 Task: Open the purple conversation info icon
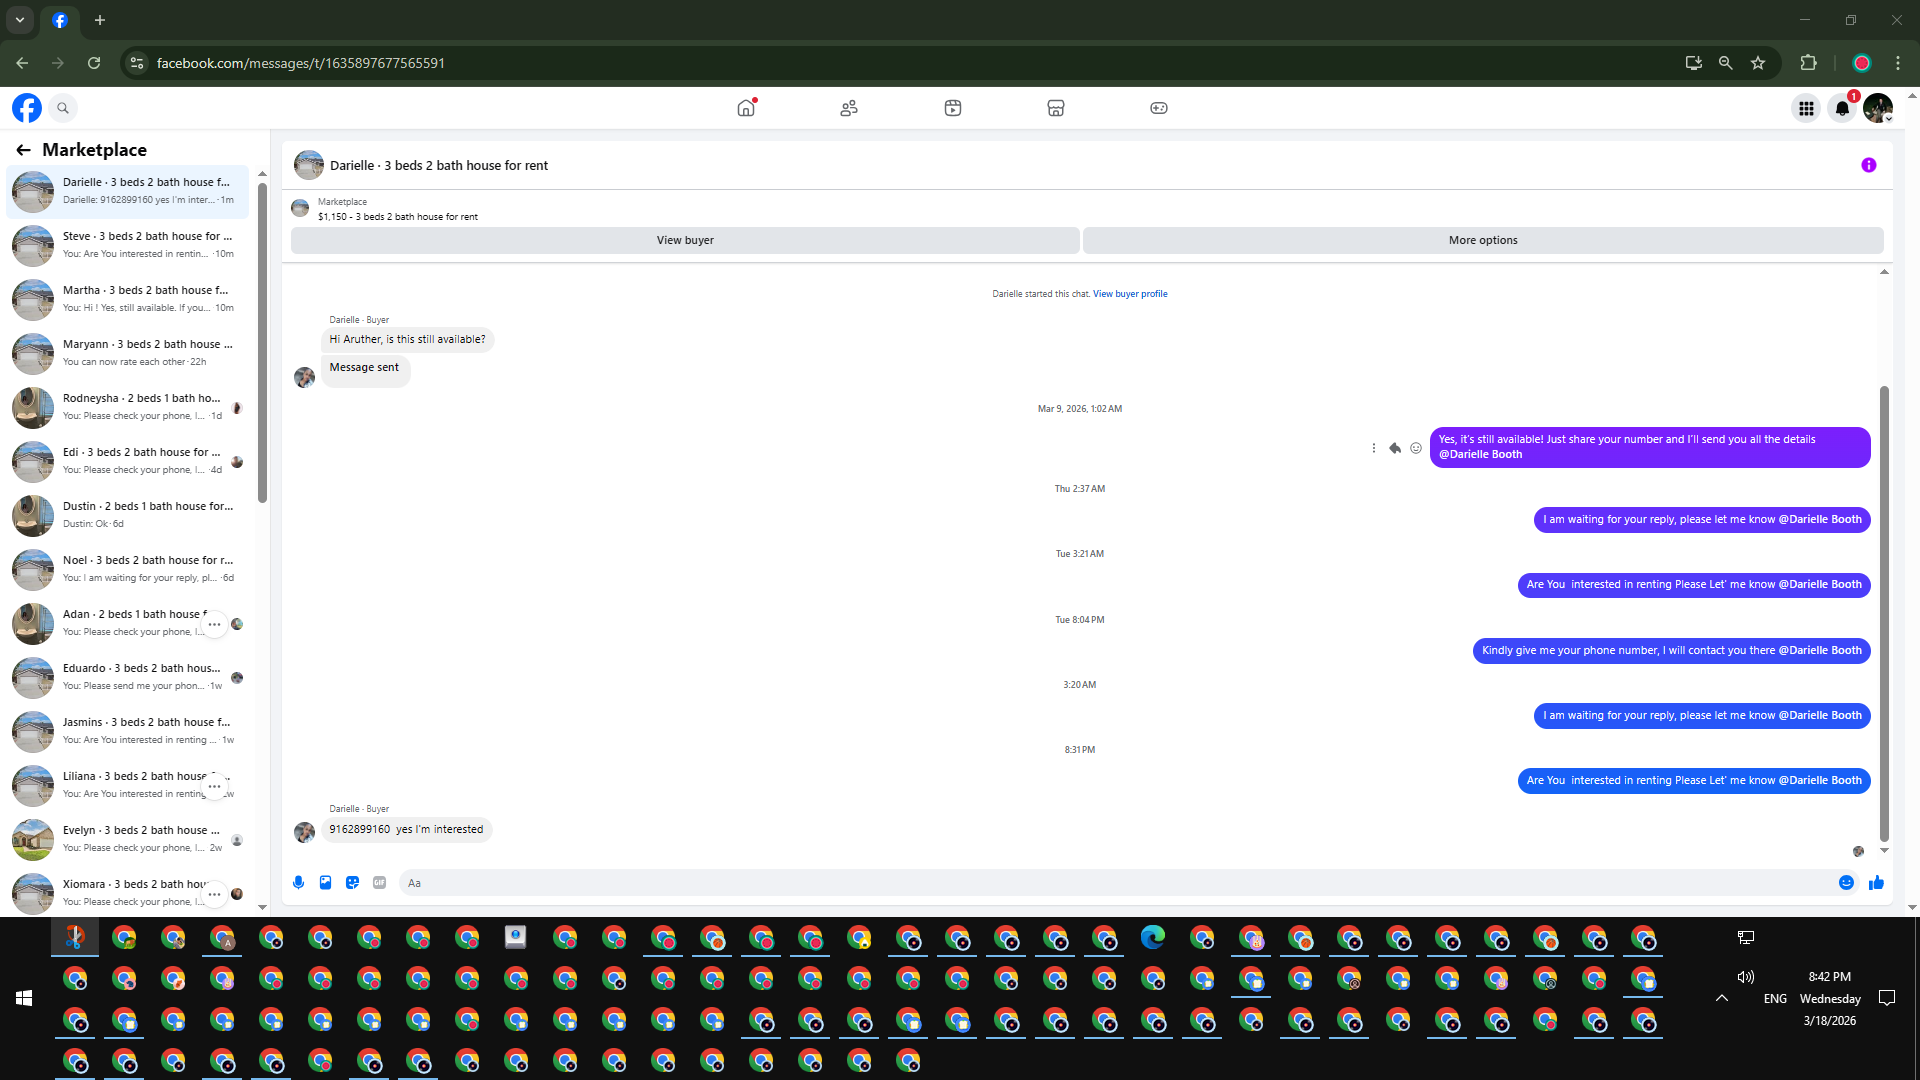coord(1868,165)
